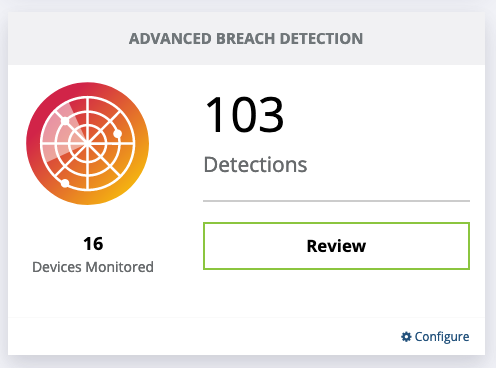Click the horizontal divider under Detections
496x368 pixels.
pos(336,201)
